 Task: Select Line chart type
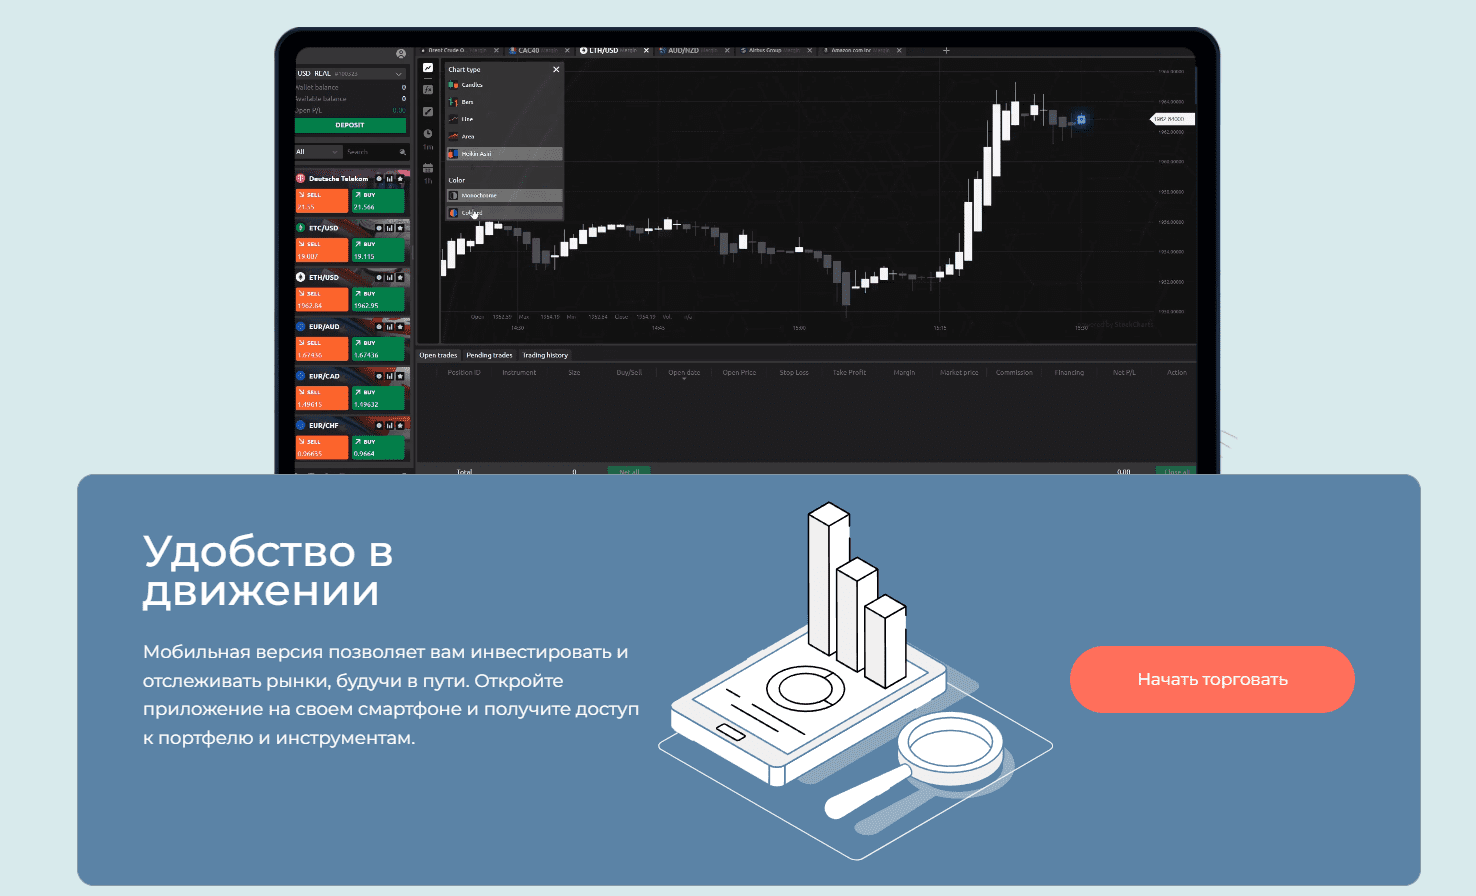pyautogui.click(x=504, y=119)
